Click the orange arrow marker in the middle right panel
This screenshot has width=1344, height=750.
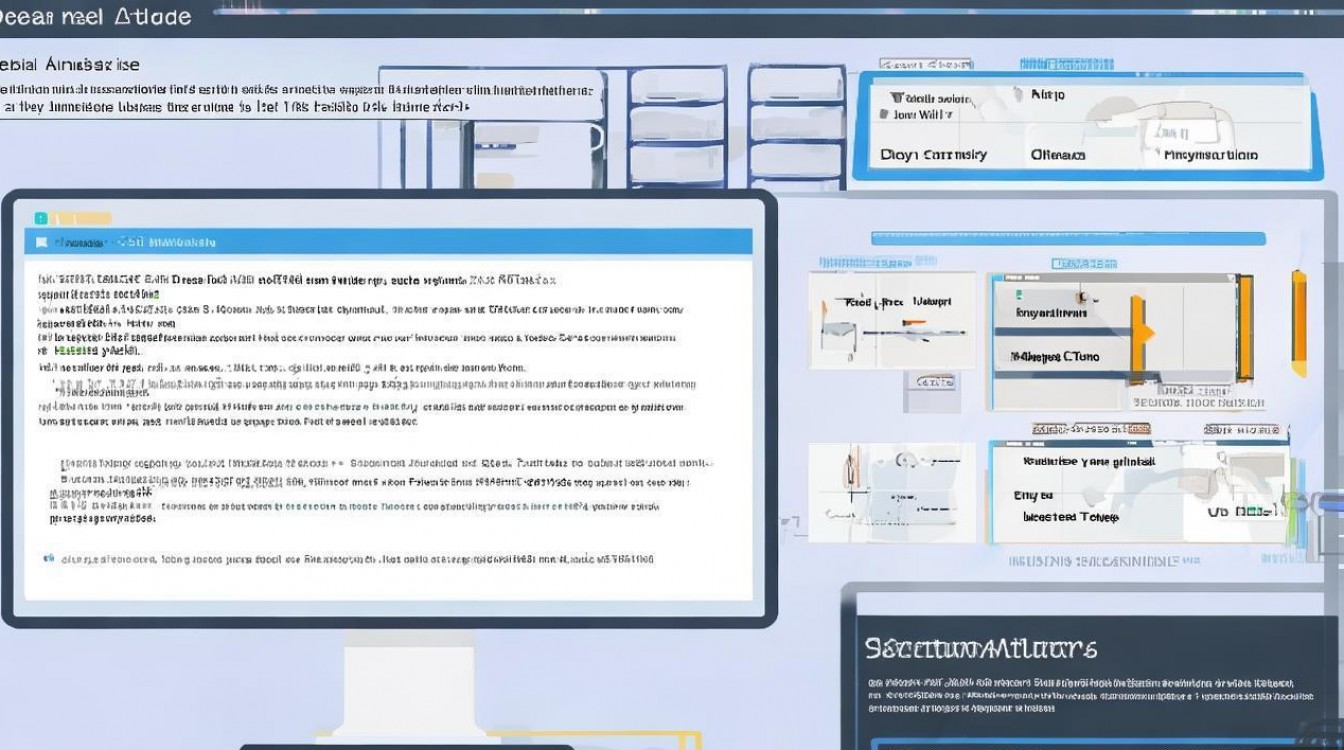(1142, 333)
